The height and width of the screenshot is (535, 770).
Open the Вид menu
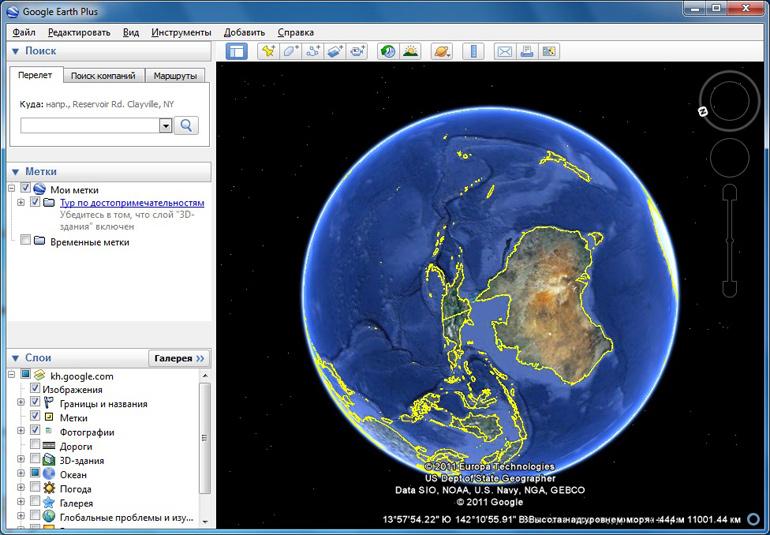(131, 32)
